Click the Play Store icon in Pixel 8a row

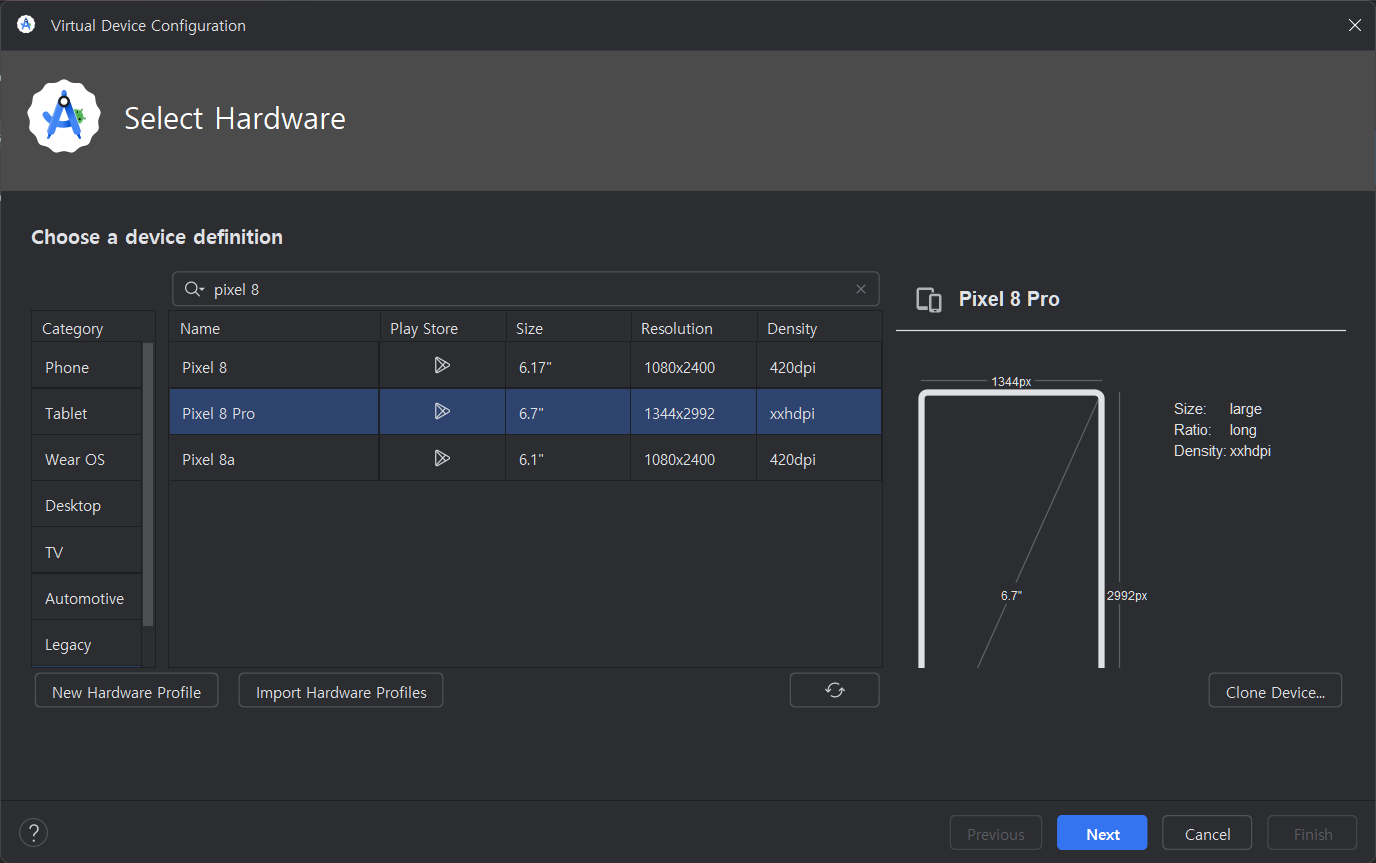(x=442, y=459)
